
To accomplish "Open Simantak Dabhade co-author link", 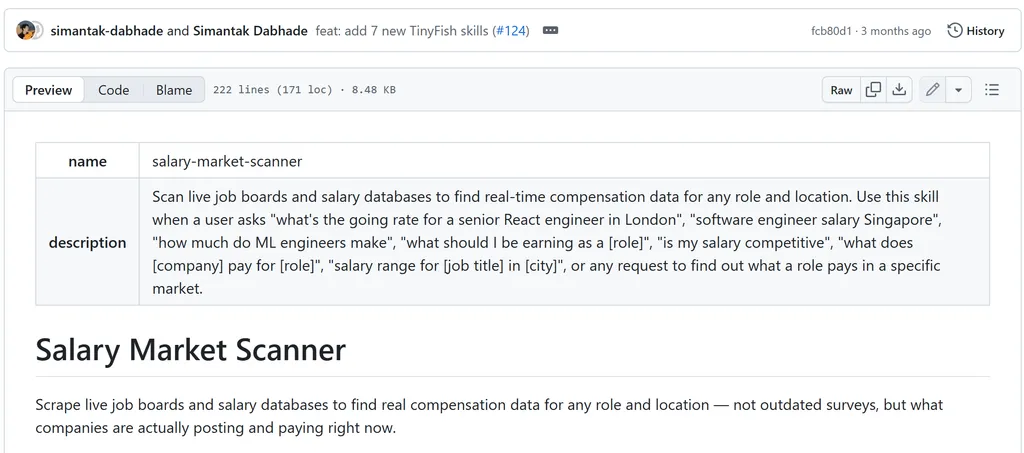I will tap(250, 31).
